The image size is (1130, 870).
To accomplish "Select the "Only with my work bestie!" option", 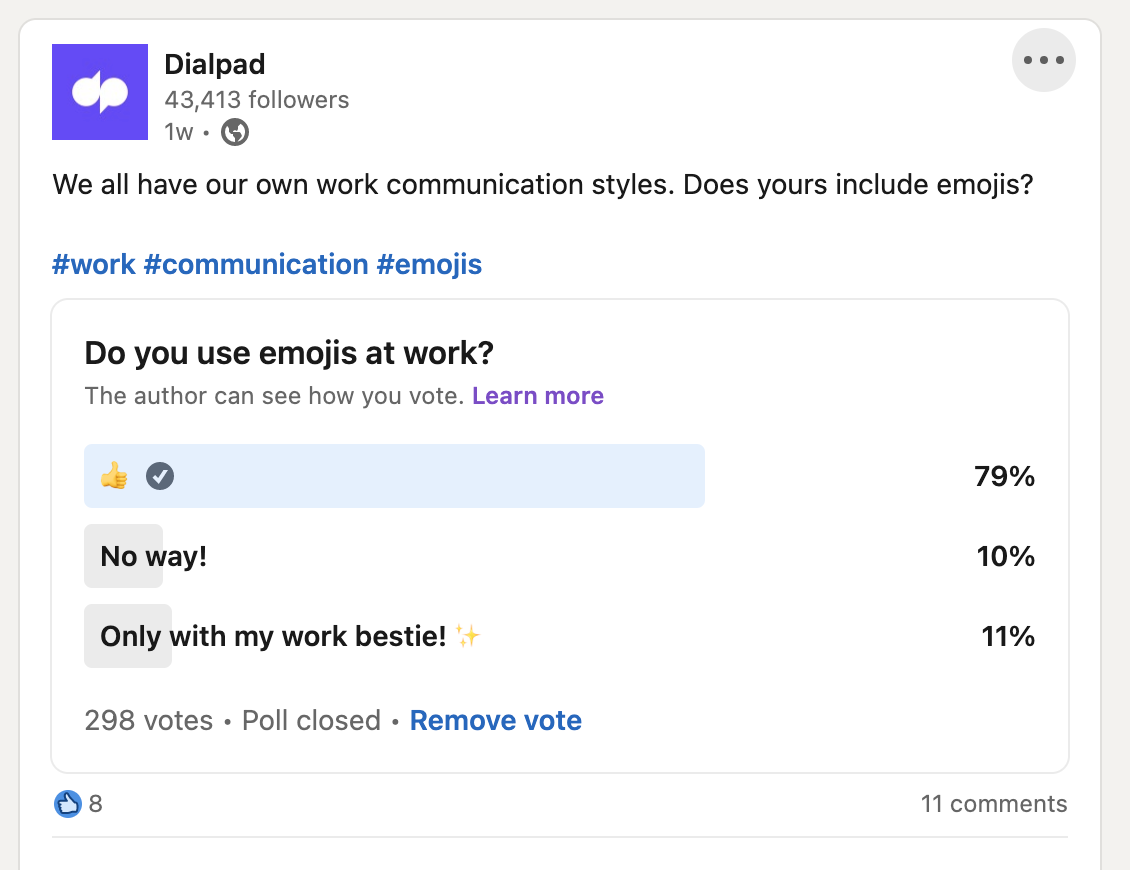I will click(280, 636).
